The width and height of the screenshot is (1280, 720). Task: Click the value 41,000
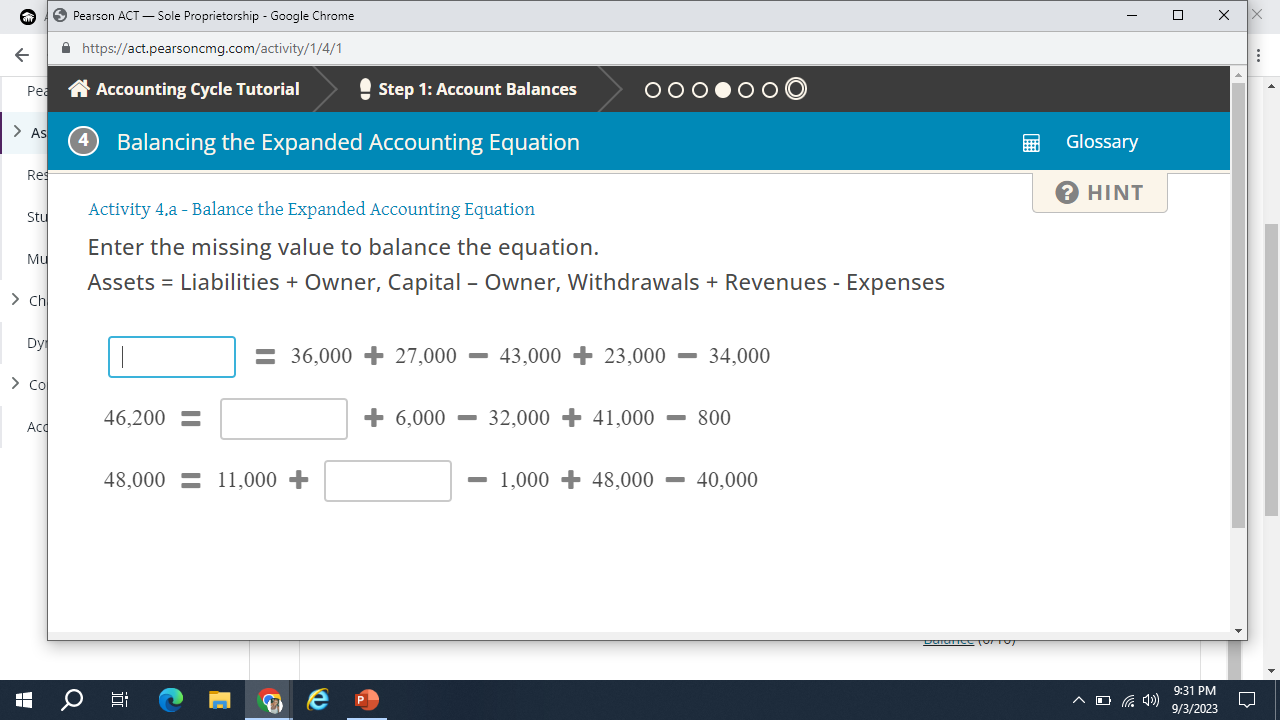(624, 418)
